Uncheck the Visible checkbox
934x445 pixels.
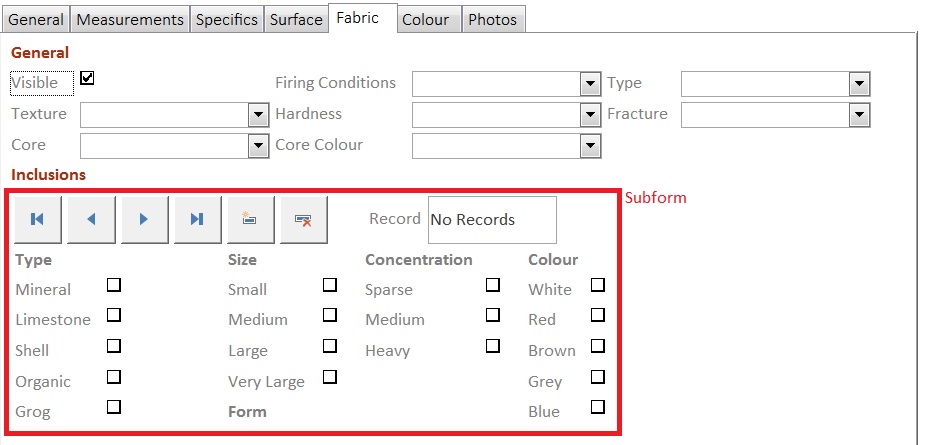[87, 78]
